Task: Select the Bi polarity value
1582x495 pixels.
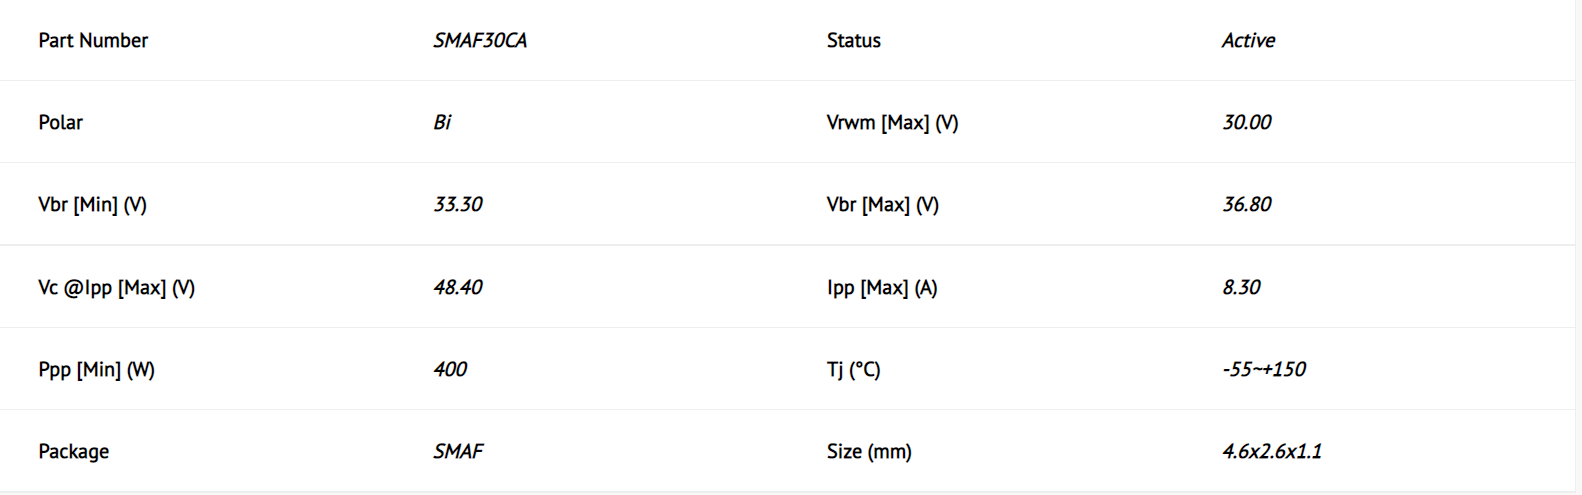Action: pos(442,122)
